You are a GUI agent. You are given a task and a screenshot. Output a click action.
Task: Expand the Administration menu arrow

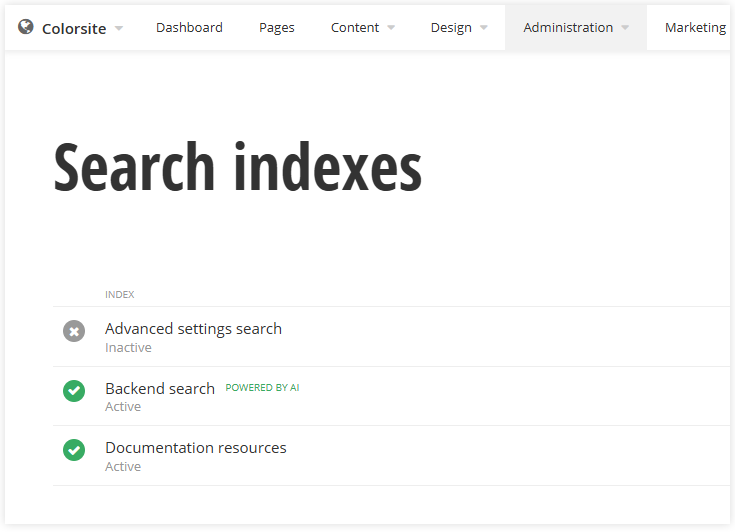pyautogui.click(x=625, y=28)
